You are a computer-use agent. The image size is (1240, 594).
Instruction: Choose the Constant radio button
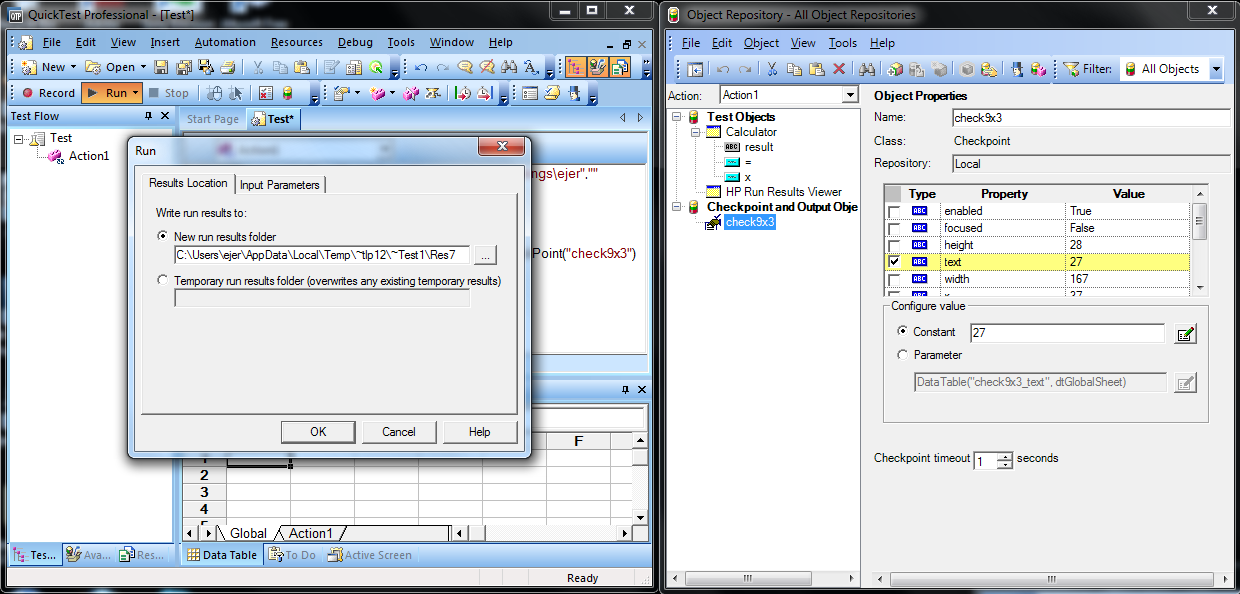pos(903,332)
